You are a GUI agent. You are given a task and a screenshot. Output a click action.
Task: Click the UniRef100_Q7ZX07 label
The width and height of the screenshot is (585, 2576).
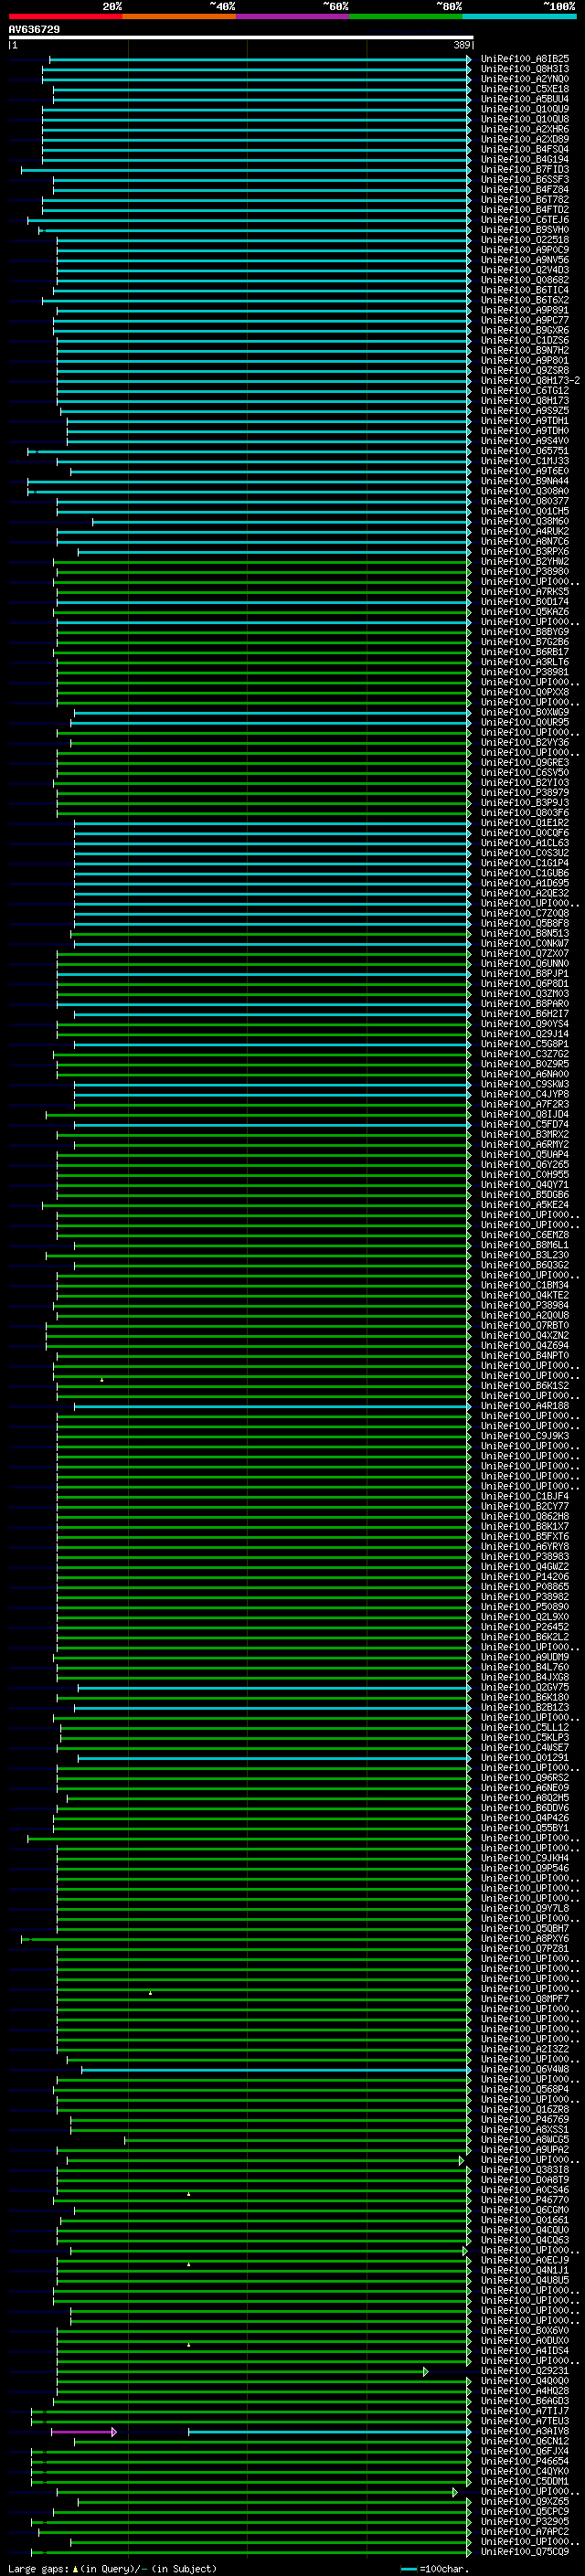click(x=524, y=955)
